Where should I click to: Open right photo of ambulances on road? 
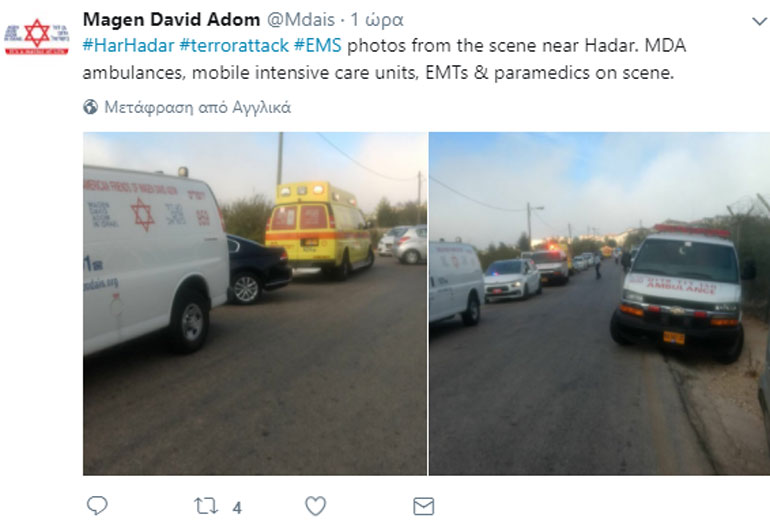click(x=600, y=303)
